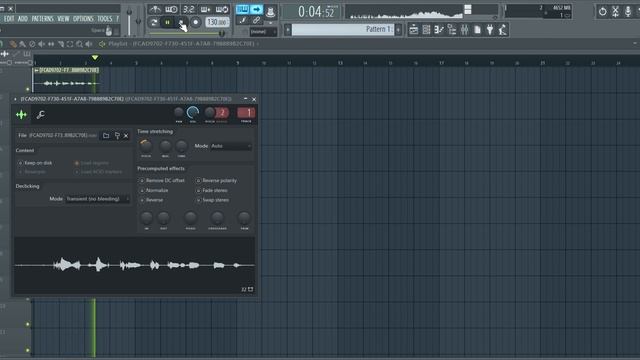Viewport: 640px width, 360px height.
Task: Toggle the metronome icon
Action: tap(155, 9)
